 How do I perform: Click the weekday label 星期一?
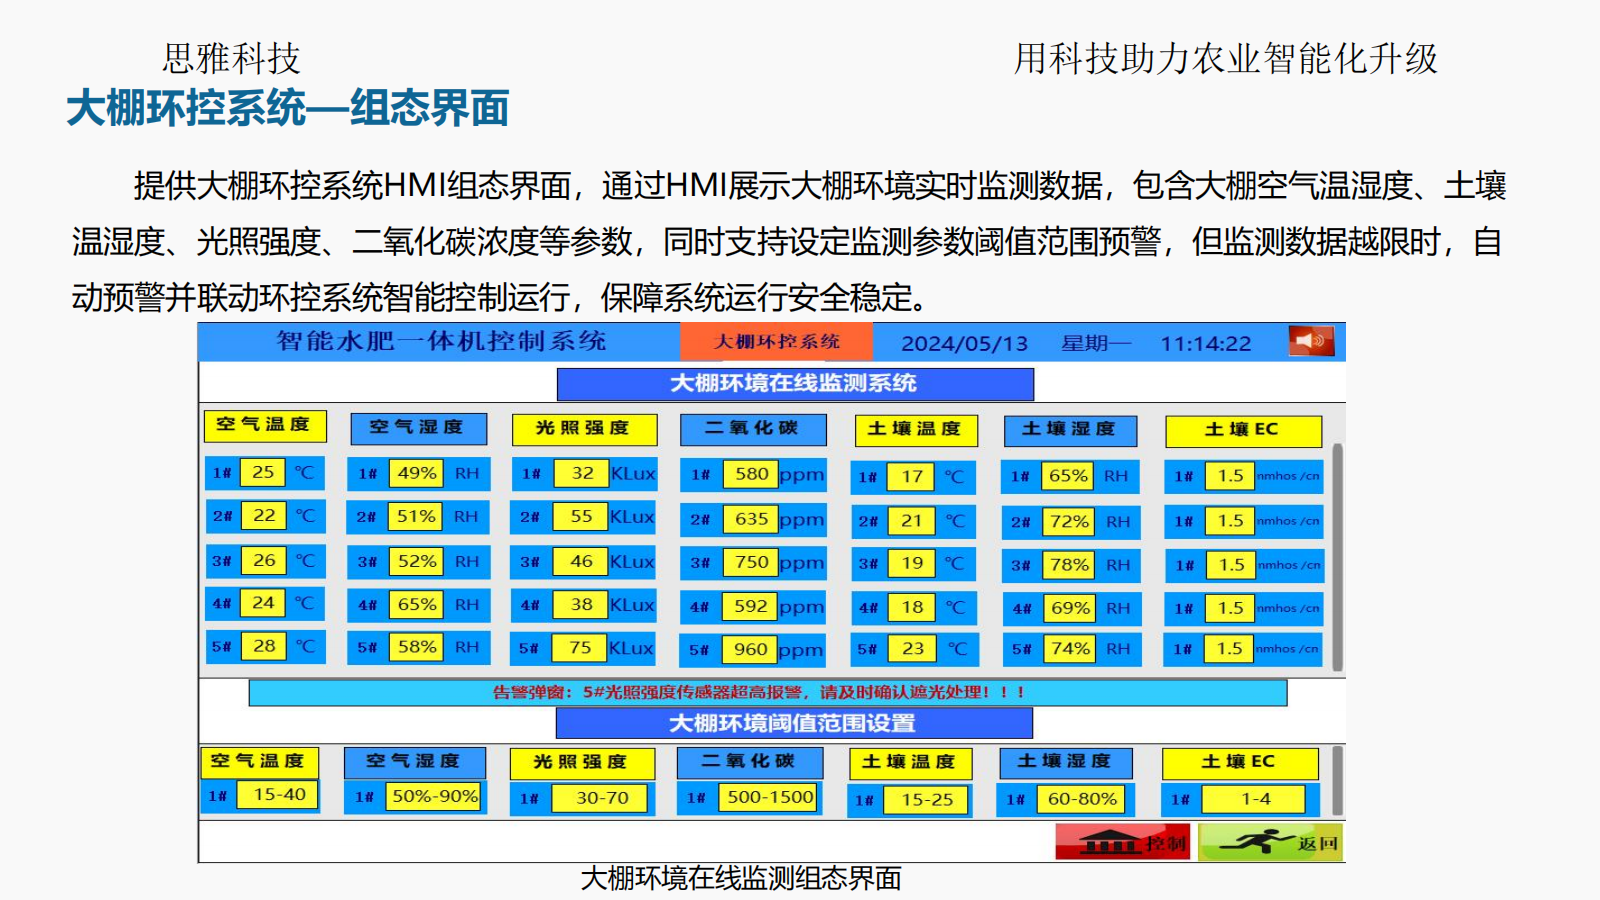(x=1095, y=343)
